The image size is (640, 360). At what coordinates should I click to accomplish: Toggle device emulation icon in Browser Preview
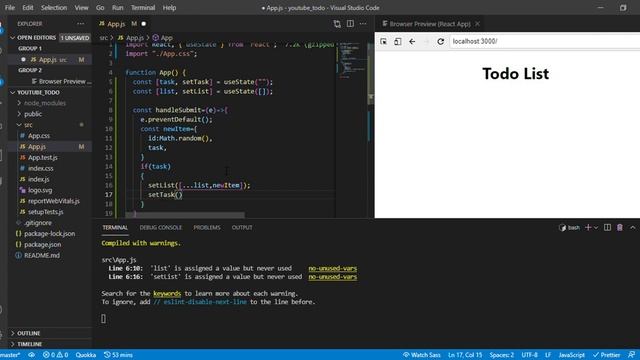(398, 41)
